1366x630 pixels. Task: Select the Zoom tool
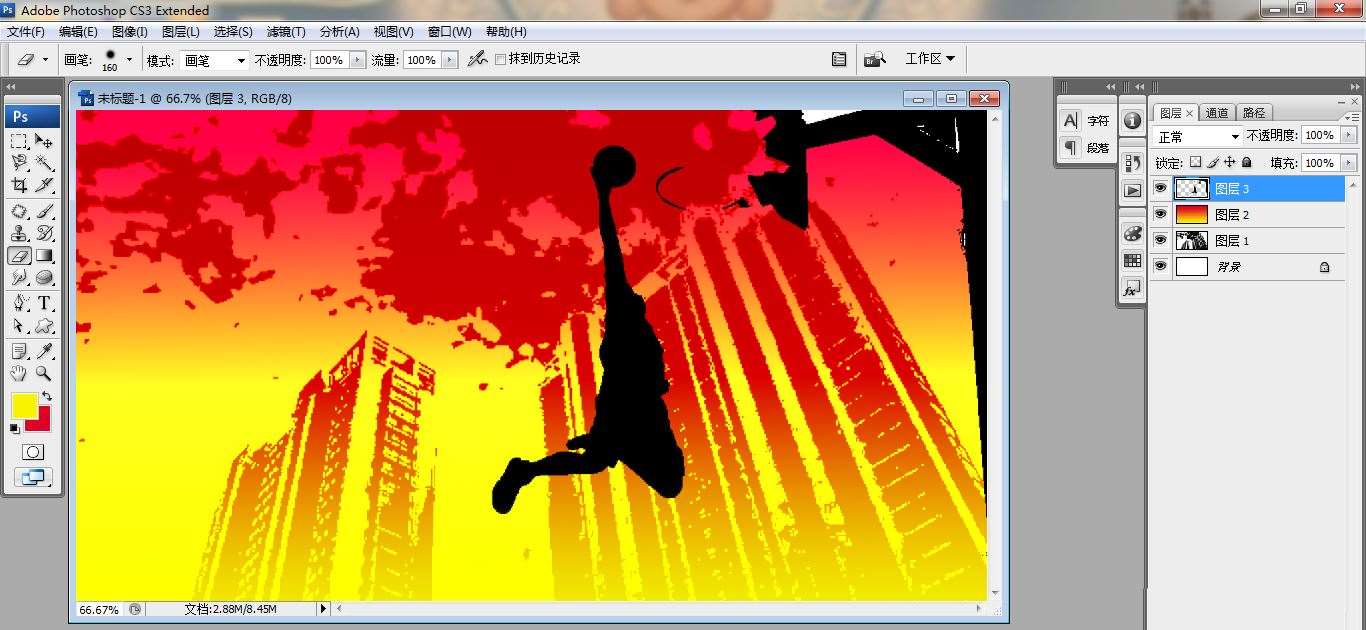pyautogui.click(x=44, y=373)
